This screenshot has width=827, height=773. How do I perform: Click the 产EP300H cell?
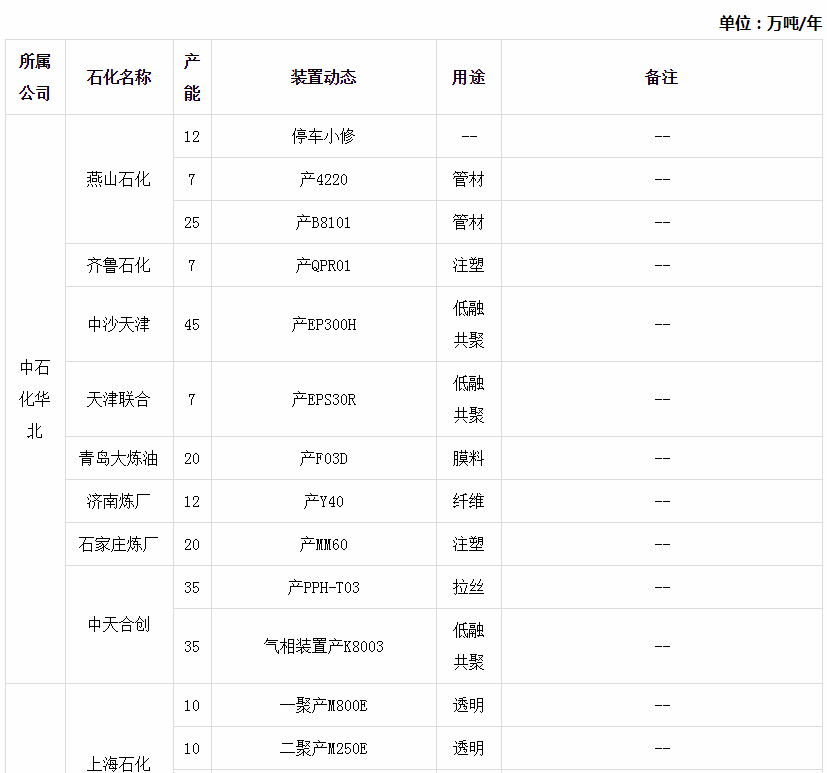click(323, 324)
